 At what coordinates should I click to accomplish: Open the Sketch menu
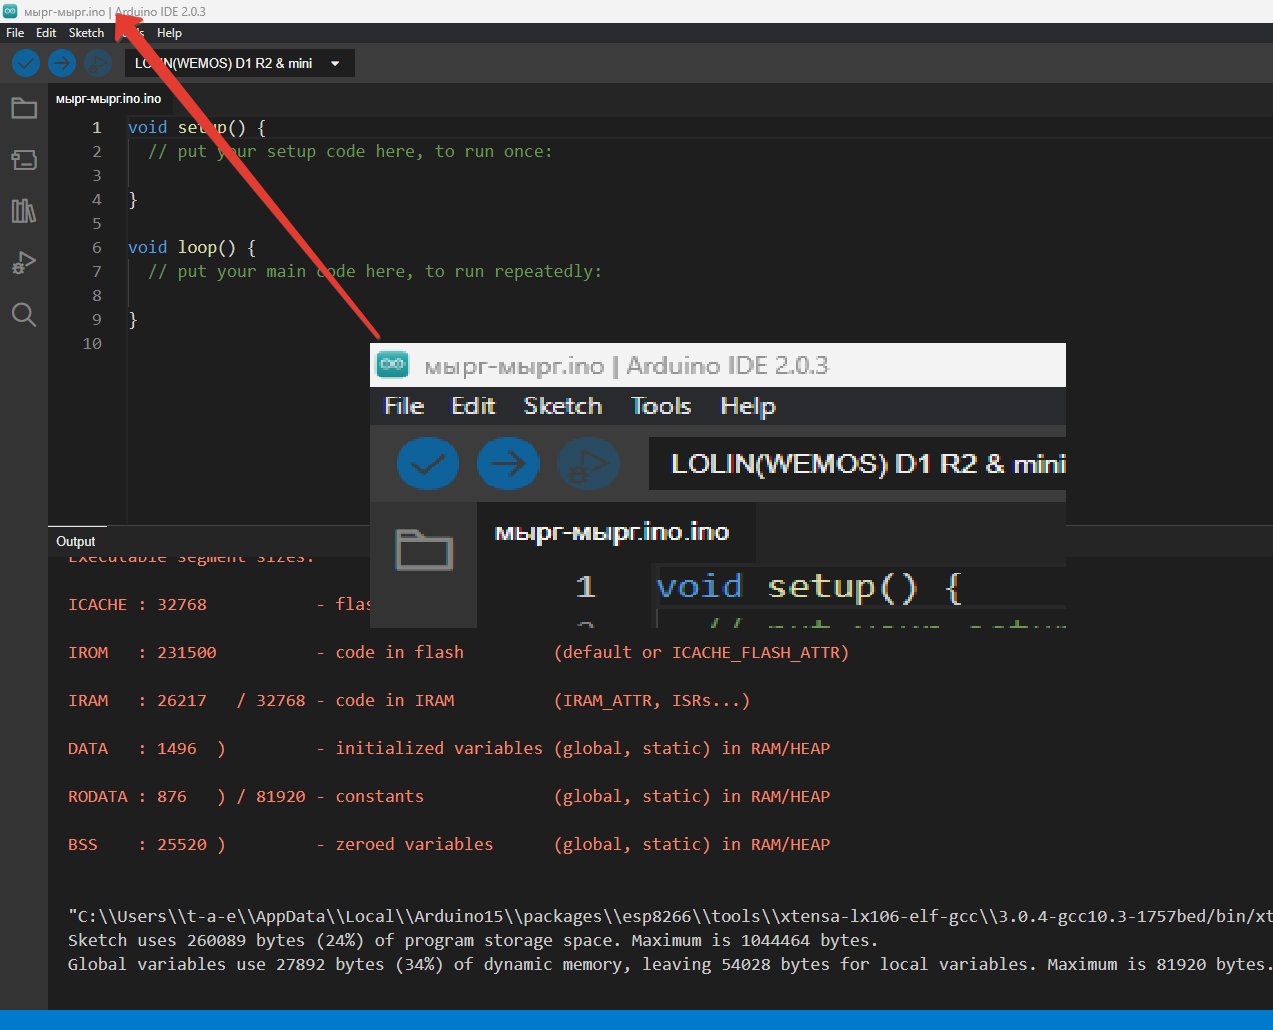pyautogui.click(x=86, y=33)
